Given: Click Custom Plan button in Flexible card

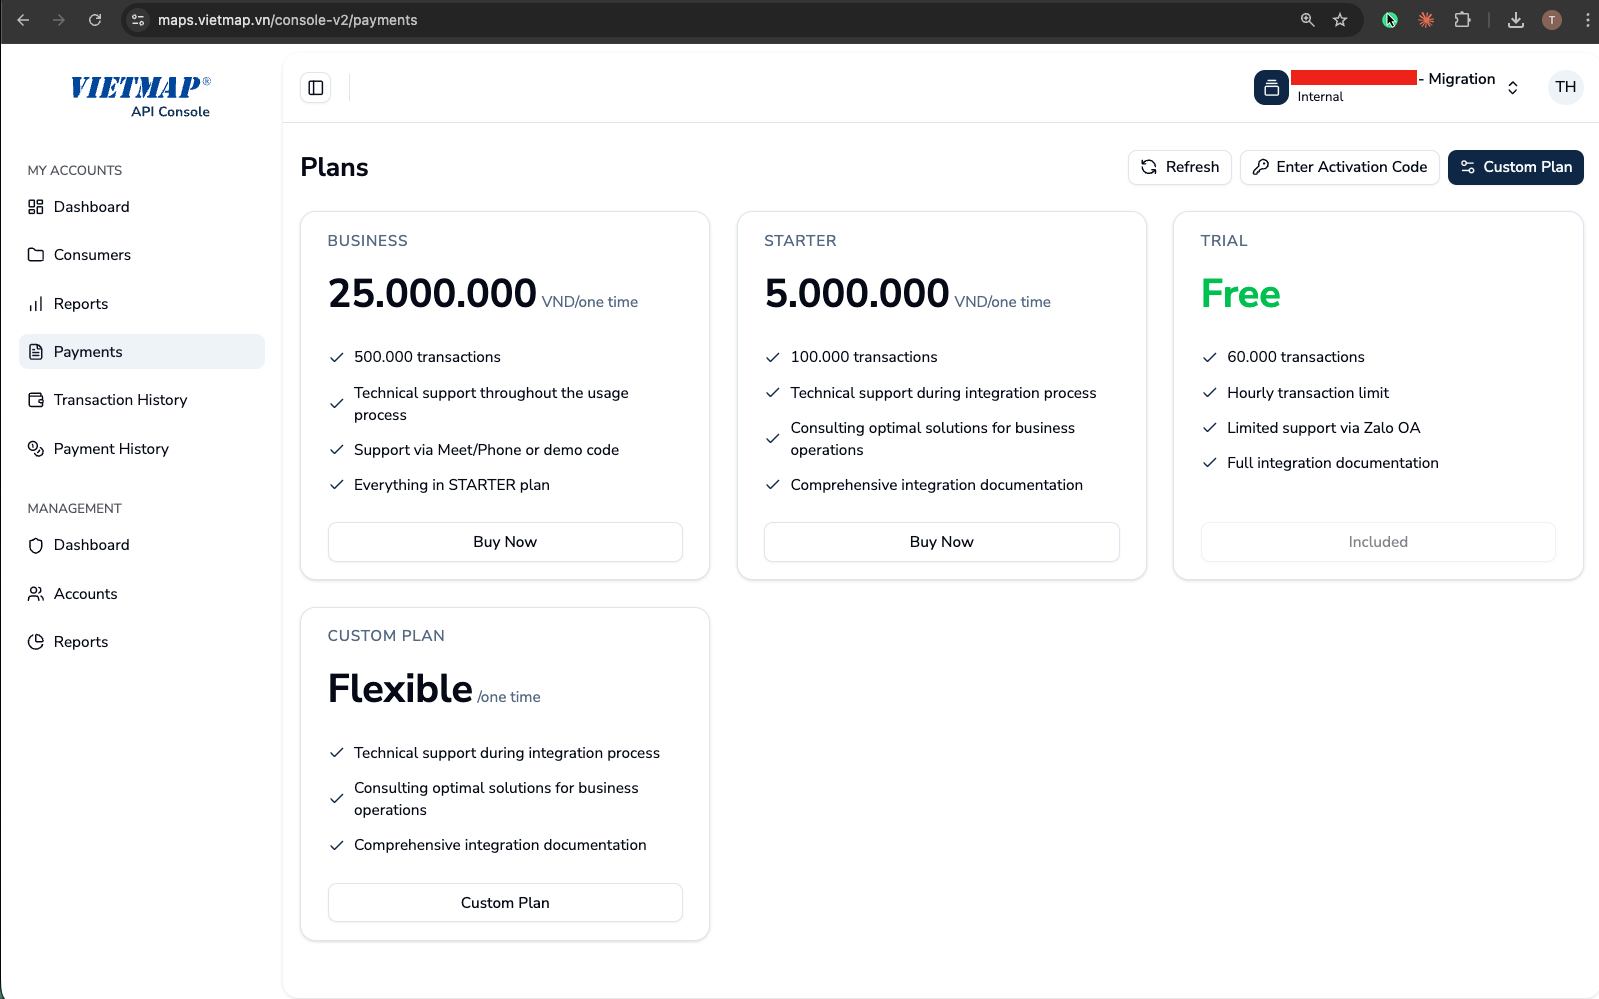Looking at the screenshot, I should [x=505, y=903].
